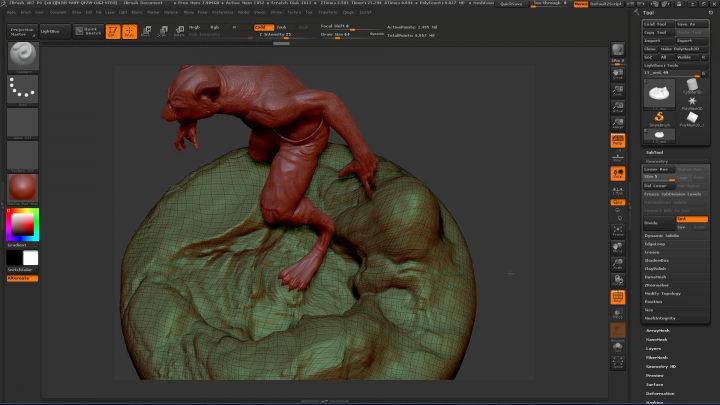This screenshot has height=405, width=720.
Task: Open the Material menu
Action: [171, 12]
